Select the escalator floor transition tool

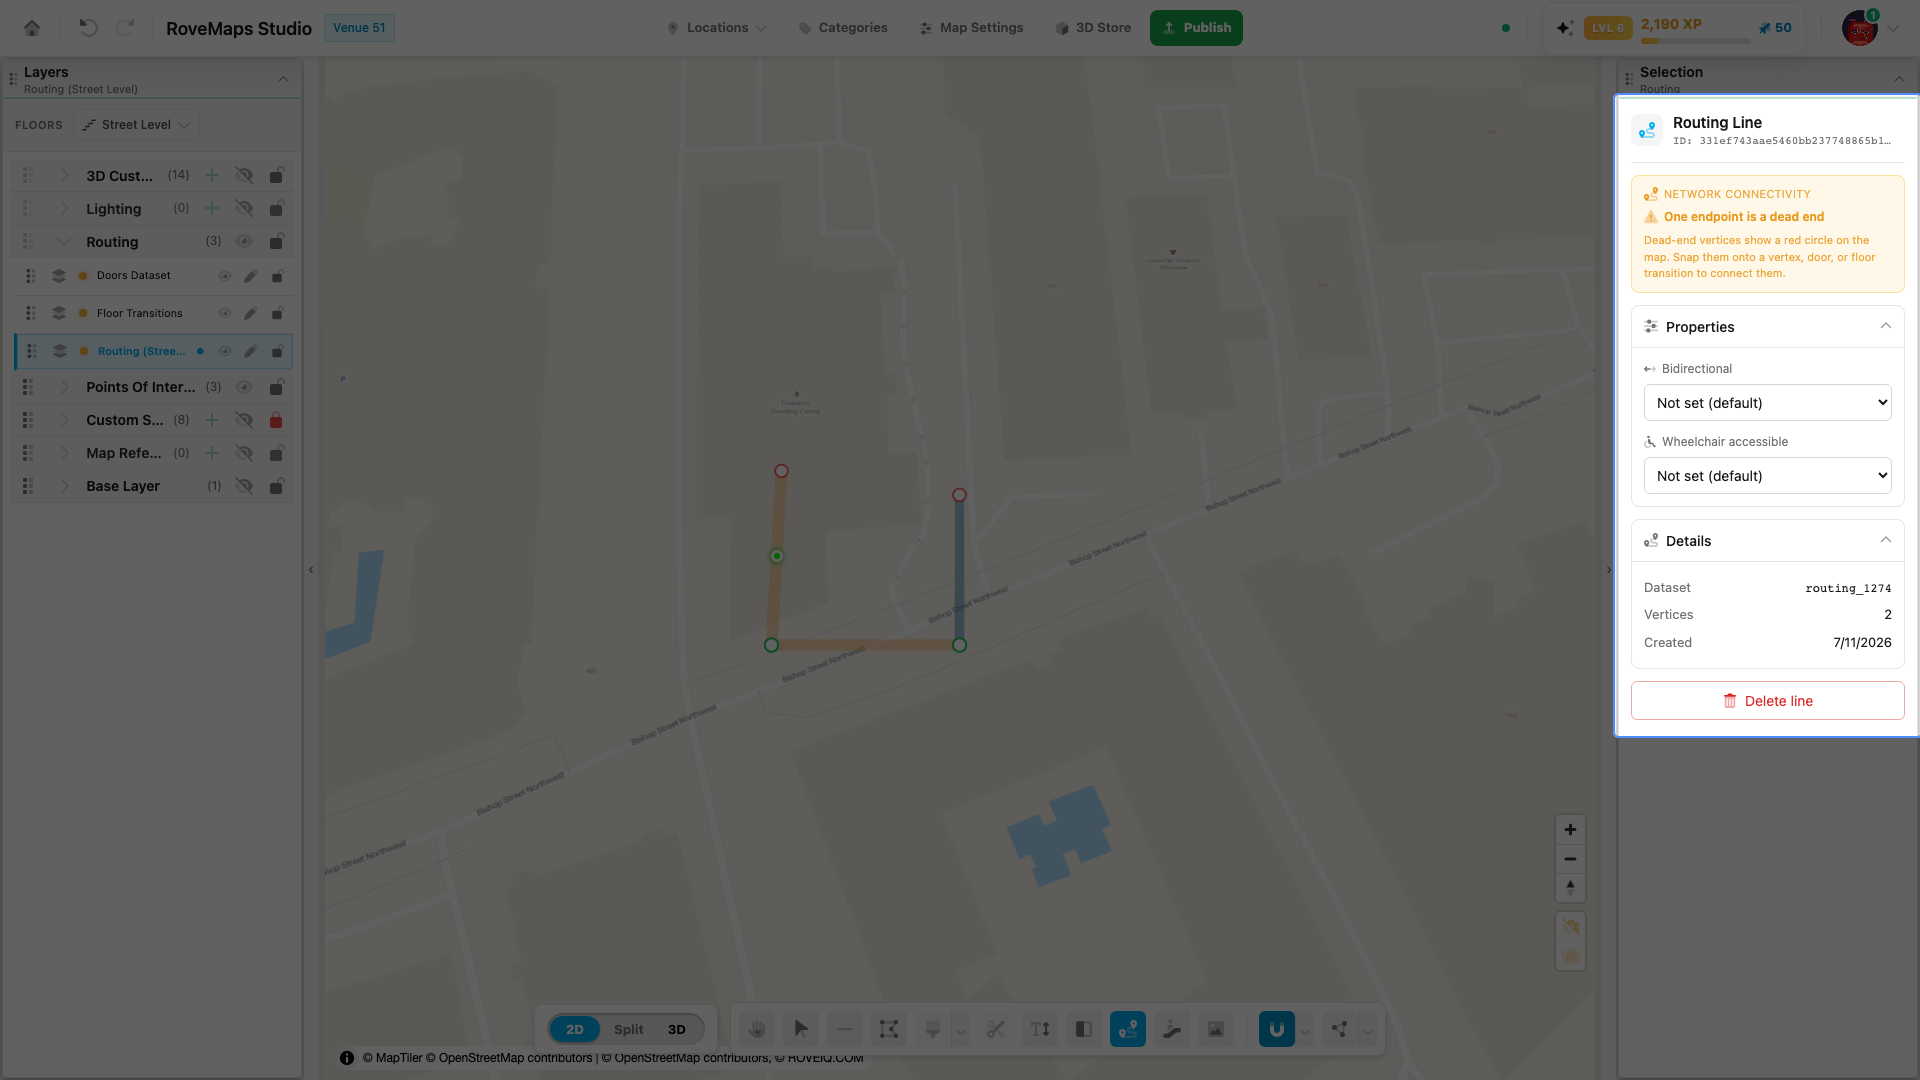(1172, 1029)
